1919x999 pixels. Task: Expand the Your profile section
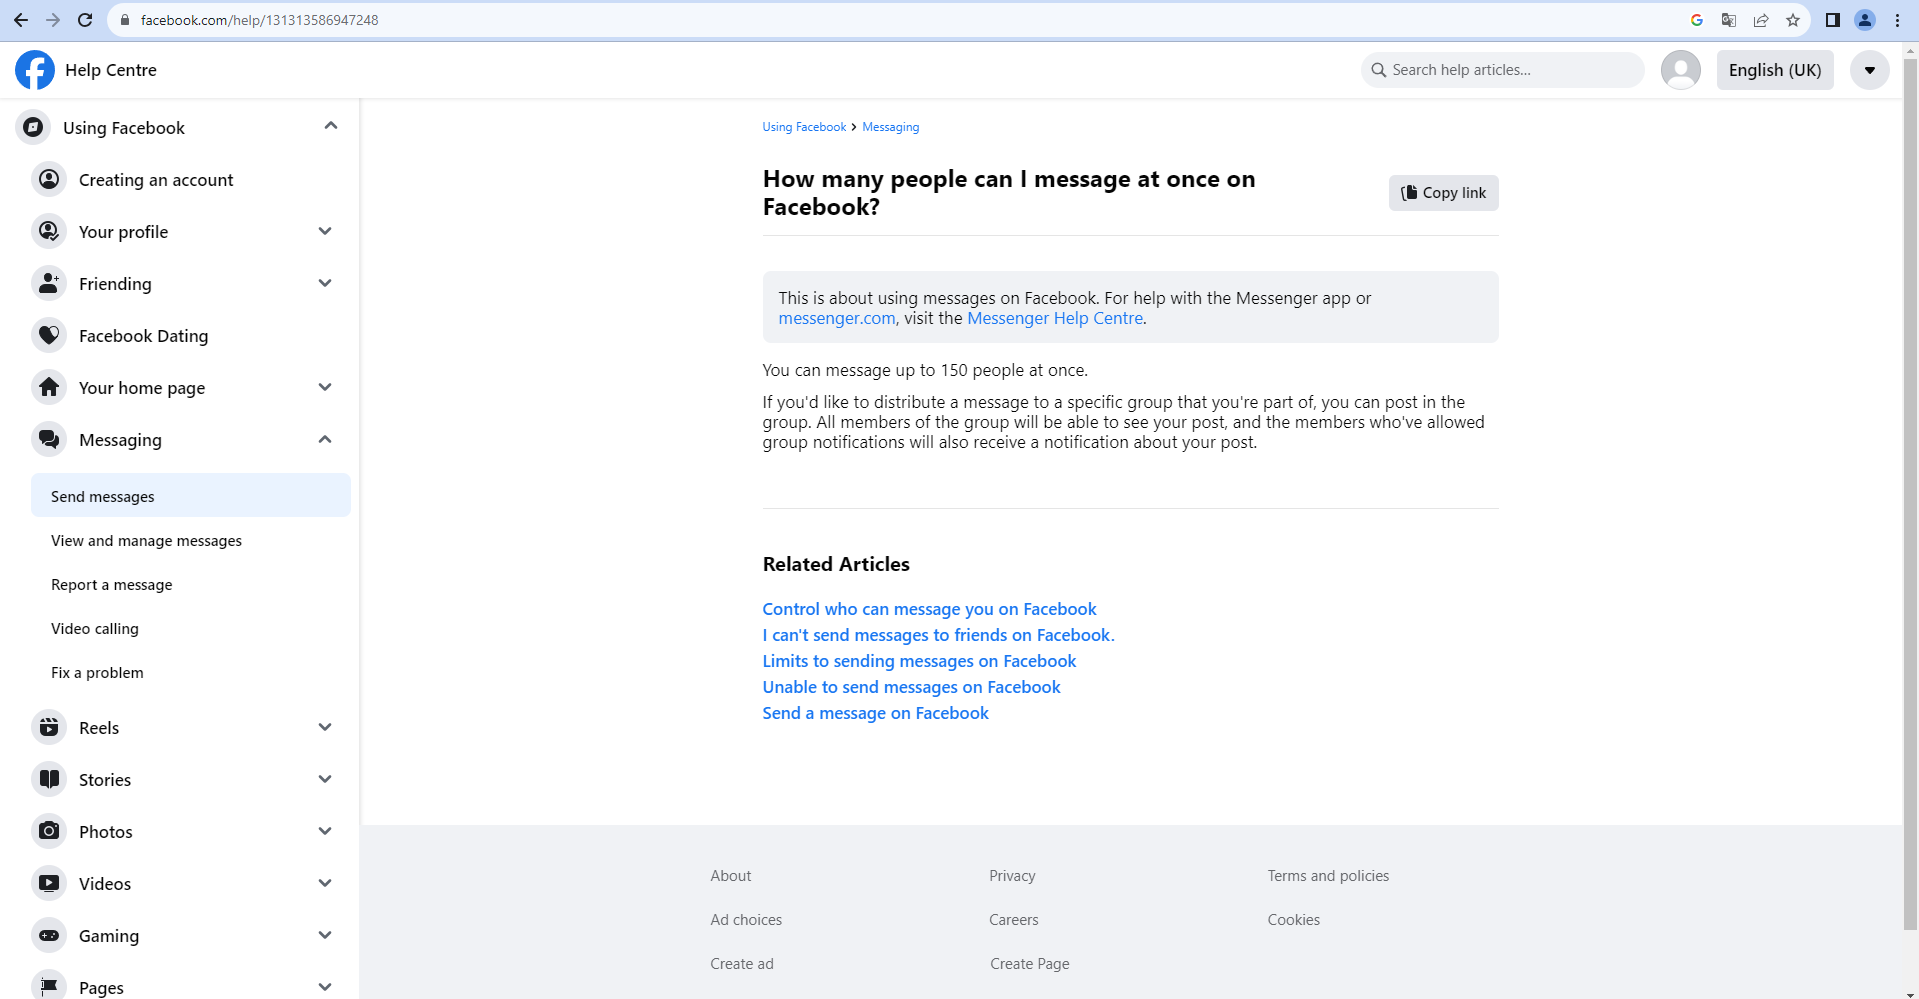pos(325,231)
